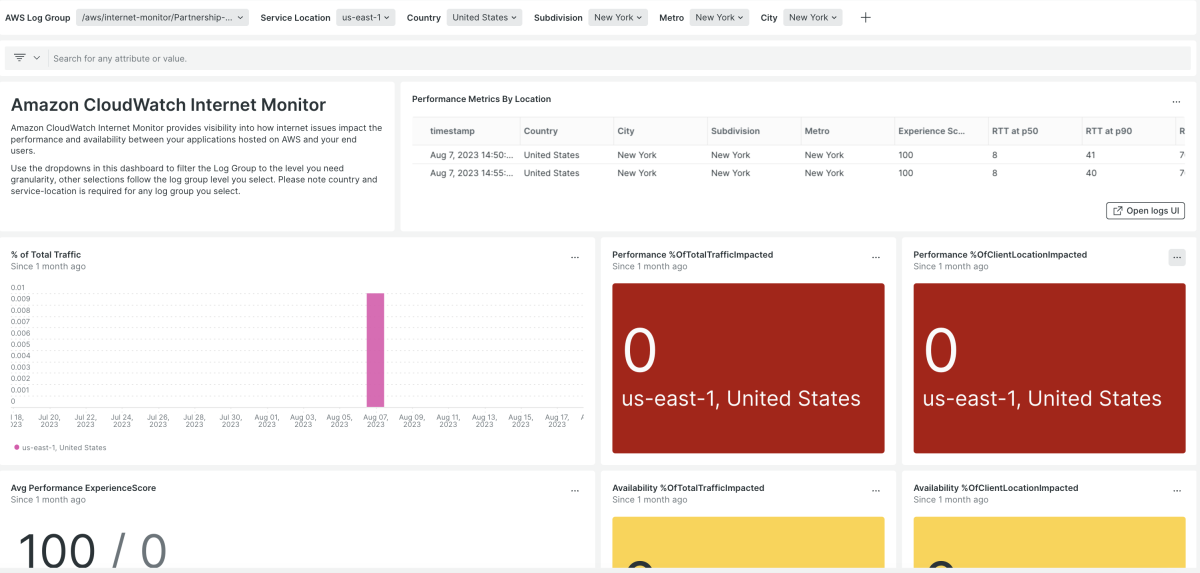
Task: Click the RTT at p50 column header
Action: coord(1015,131)
